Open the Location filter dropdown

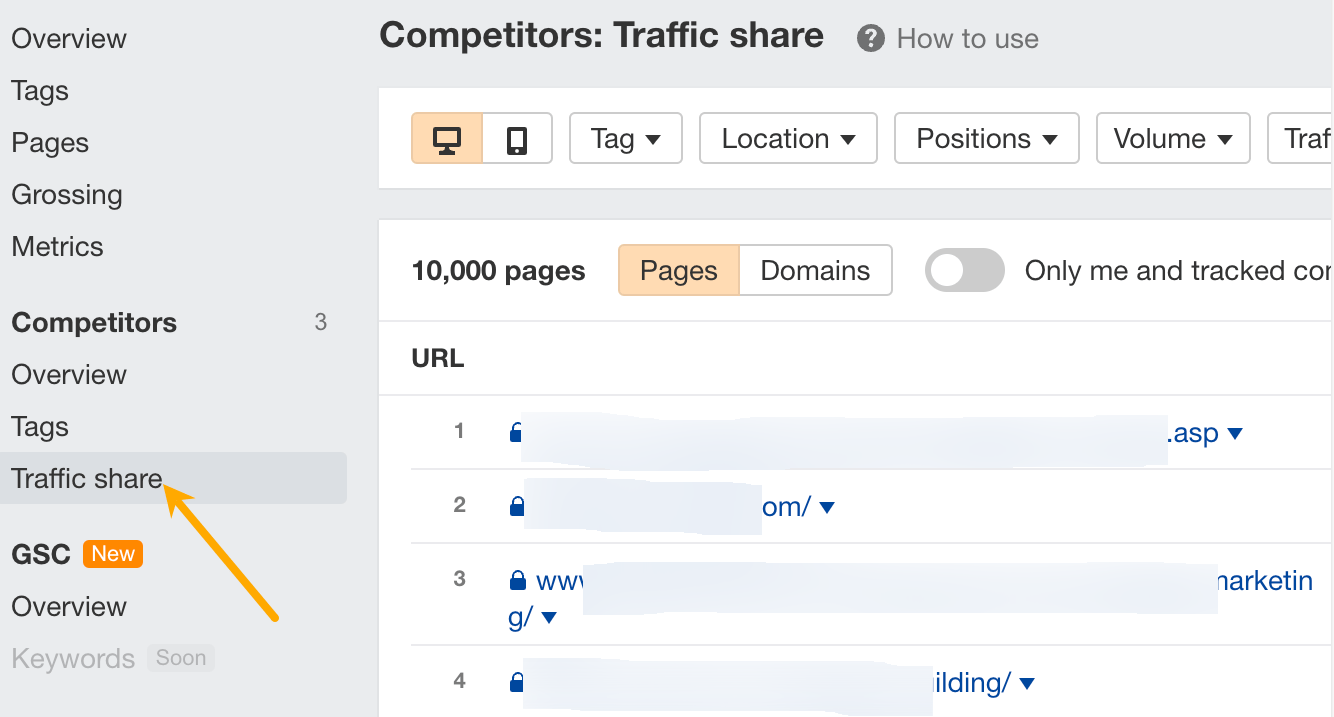pos(788,139)
